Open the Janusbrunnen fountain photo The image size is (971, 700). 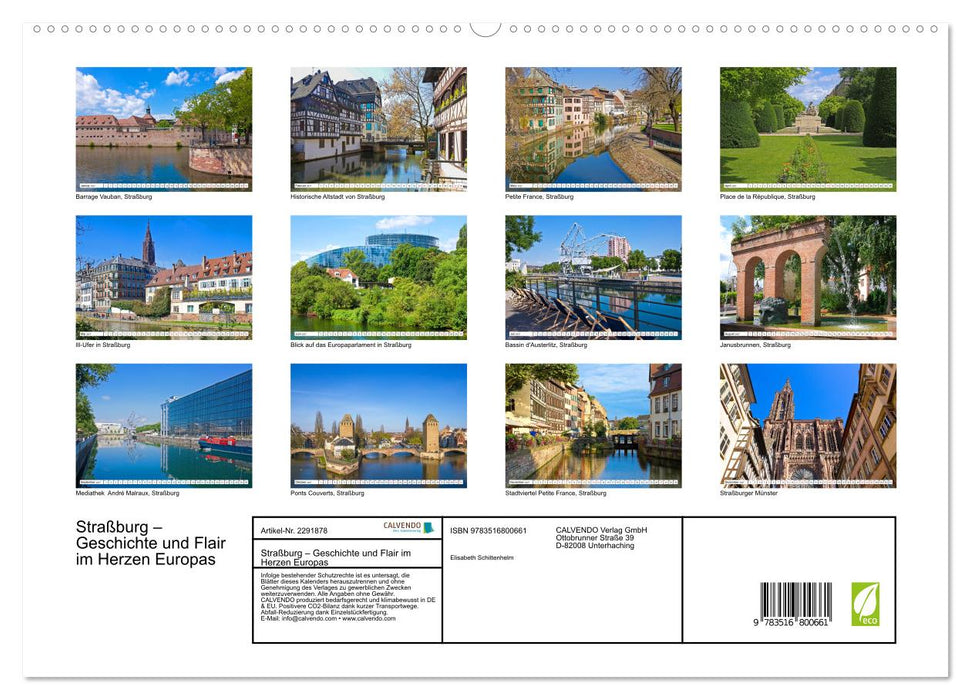[808, 277]
